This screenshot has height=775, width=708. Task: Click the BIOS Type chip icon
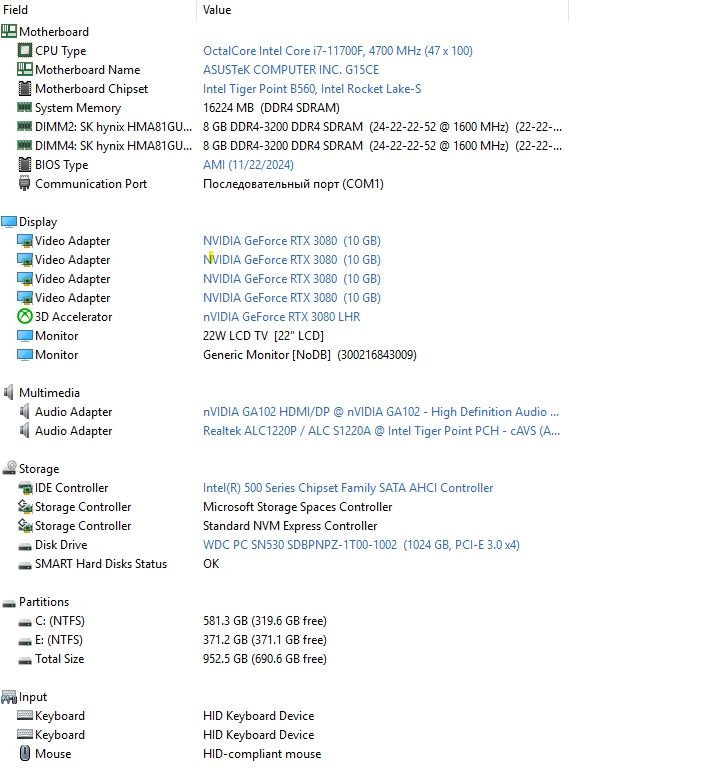click(x=25, y=165)
